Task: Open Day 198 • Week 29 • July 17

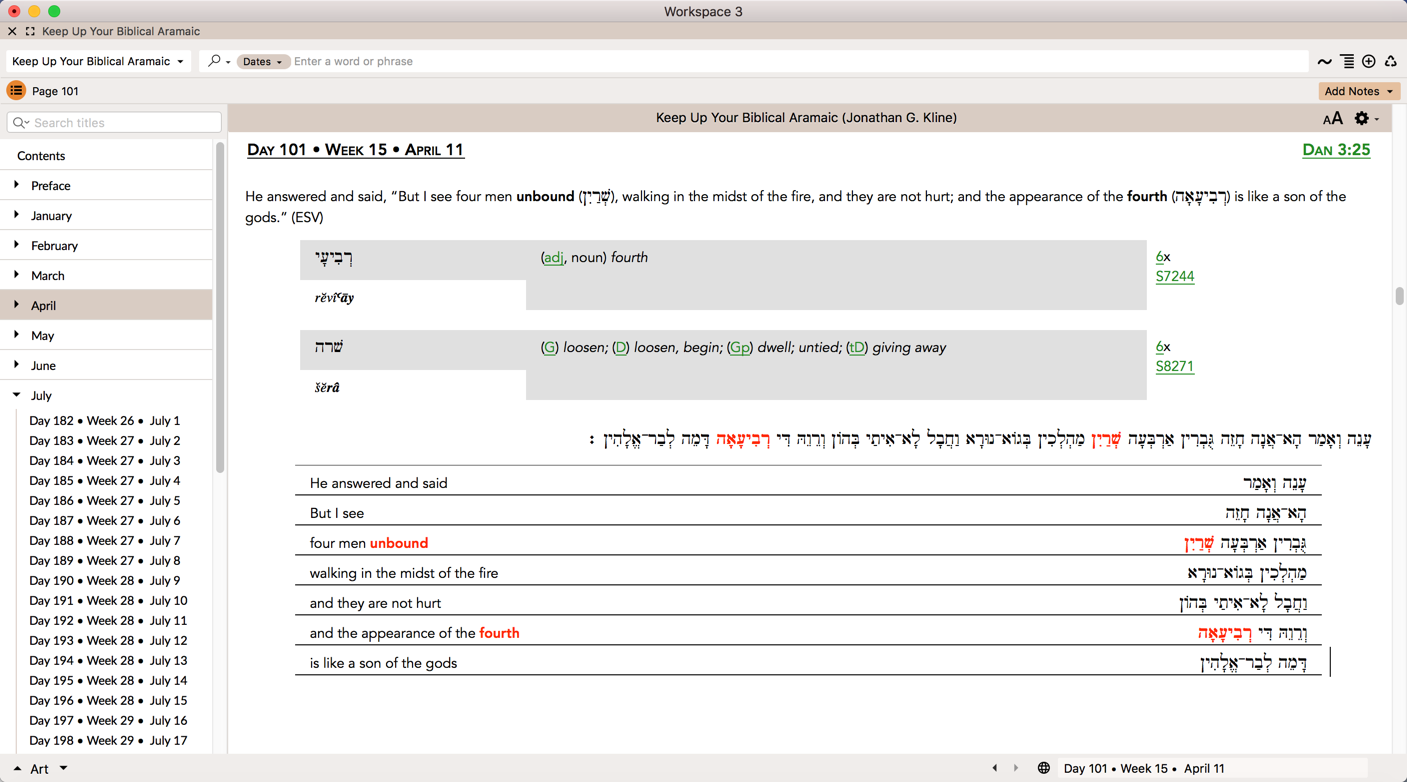Action: click(x=108, y=741)
